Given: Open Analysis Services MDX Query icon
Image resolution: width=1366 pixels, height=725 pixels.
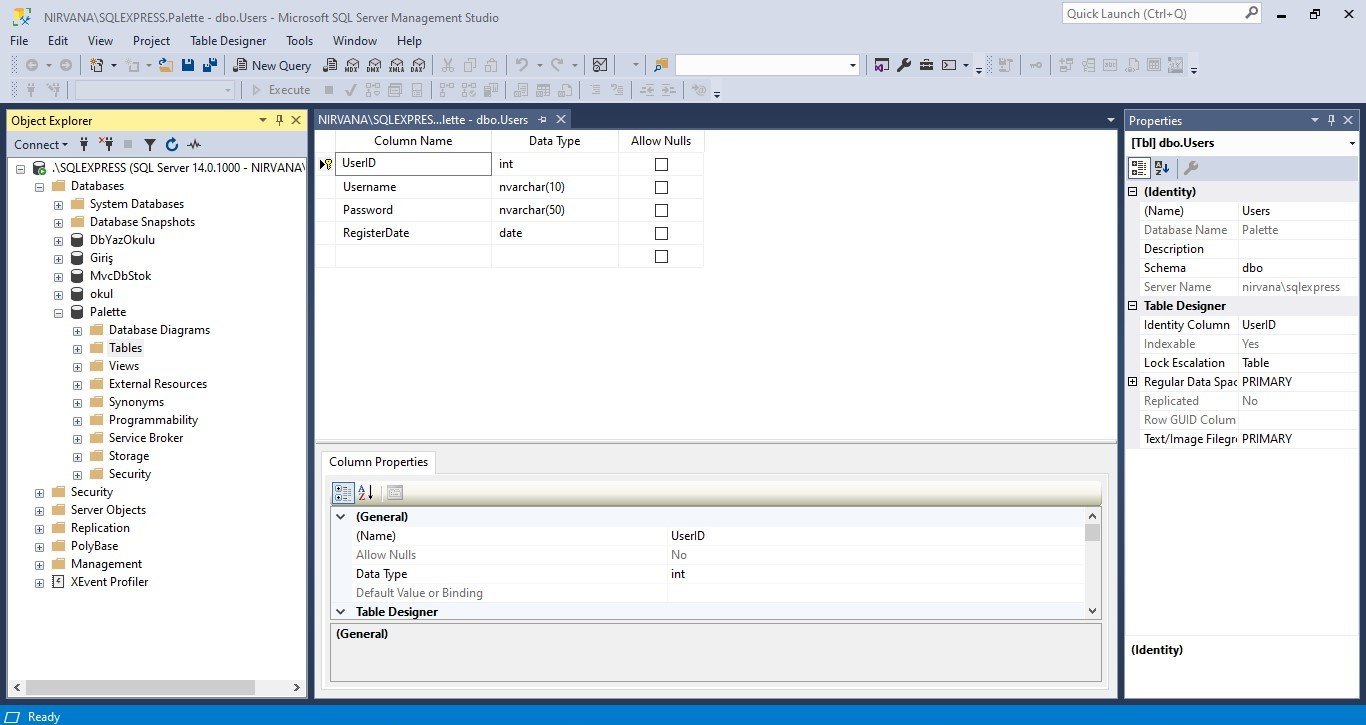Looking at the screenshot, I should click(352, 65).
